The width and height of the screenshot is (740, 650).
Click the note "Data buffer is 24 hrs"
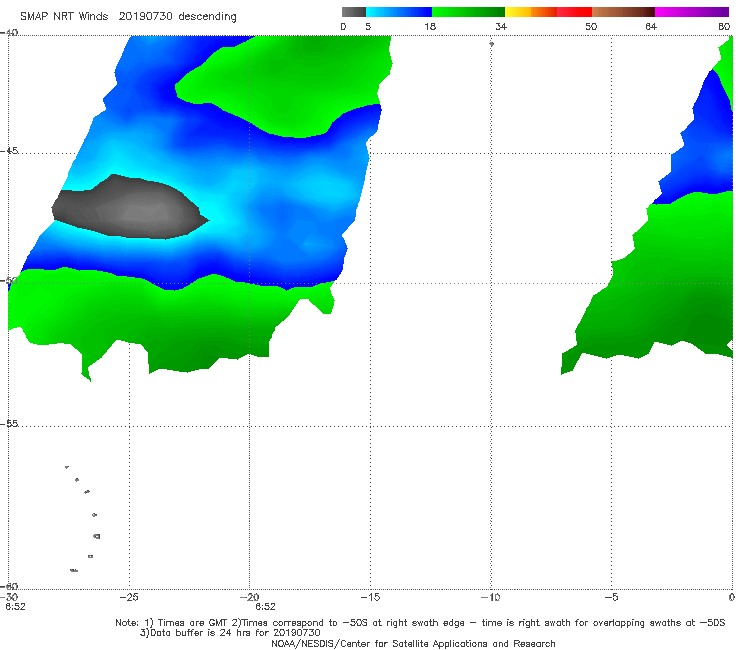pyautogui.click(x=202, y=633)
